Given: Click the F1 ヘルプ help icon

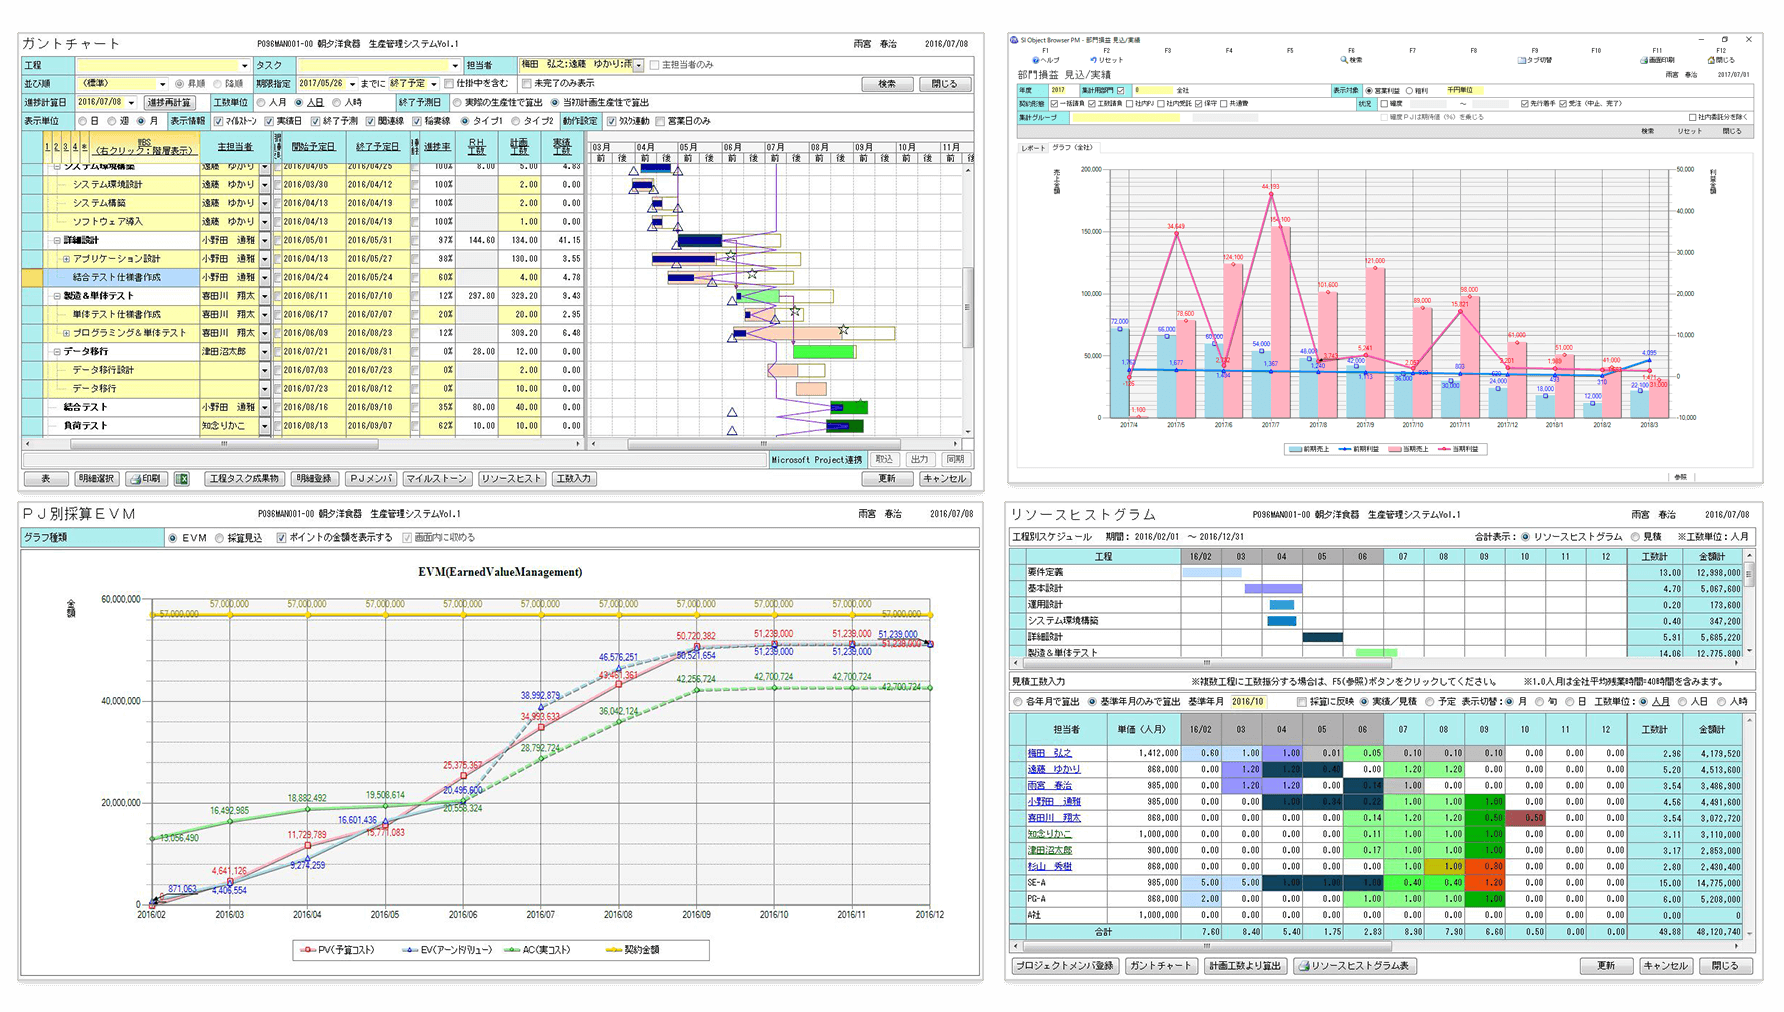Looking at the screenshot, I should click(x=1036, y=60).
